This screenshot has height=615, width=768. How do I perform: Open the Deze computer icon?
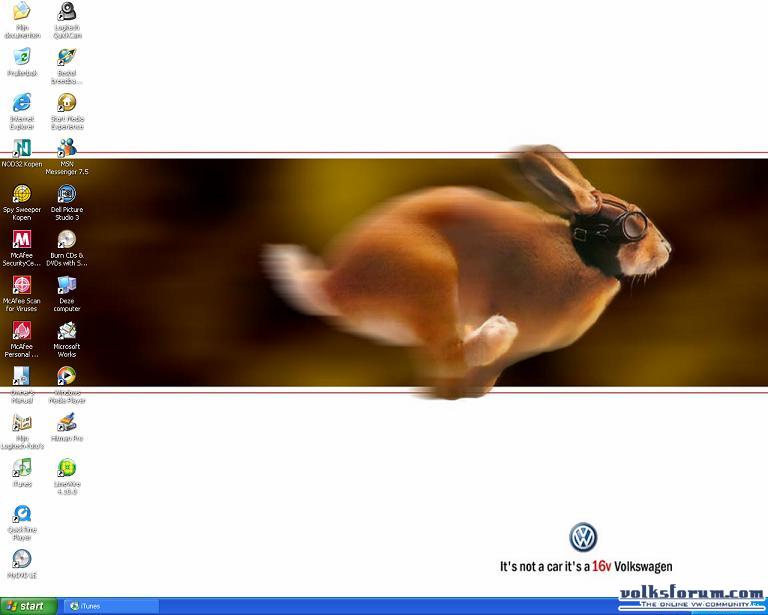(67, 284)
